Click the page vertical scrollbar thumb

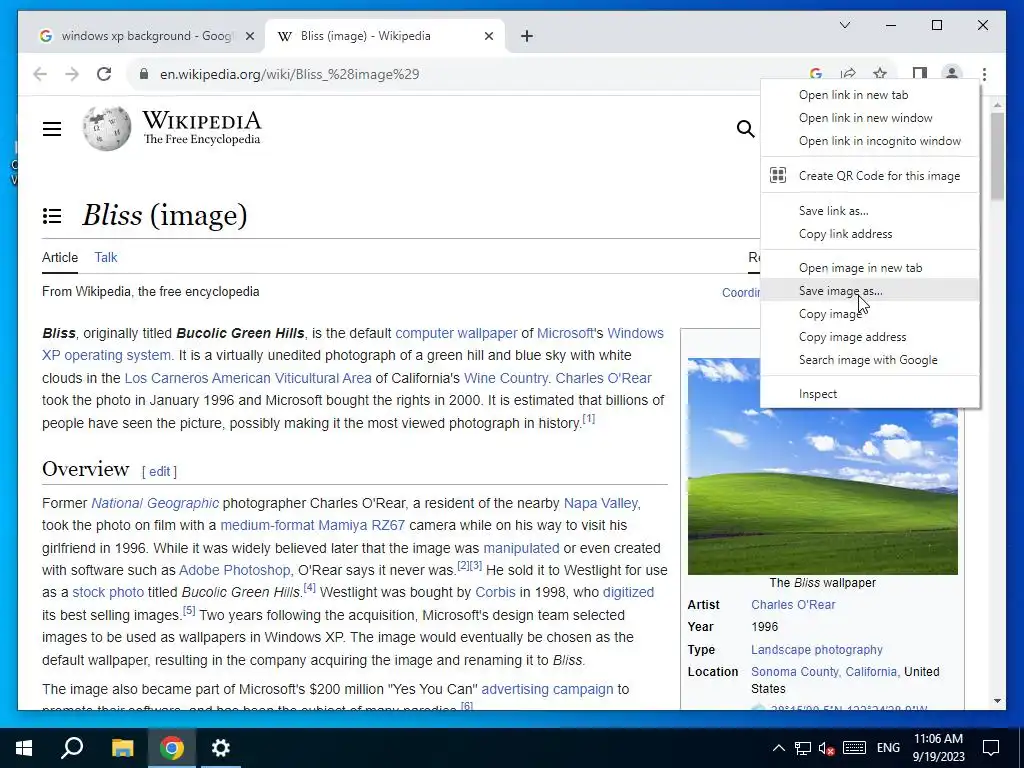[997, 157]
